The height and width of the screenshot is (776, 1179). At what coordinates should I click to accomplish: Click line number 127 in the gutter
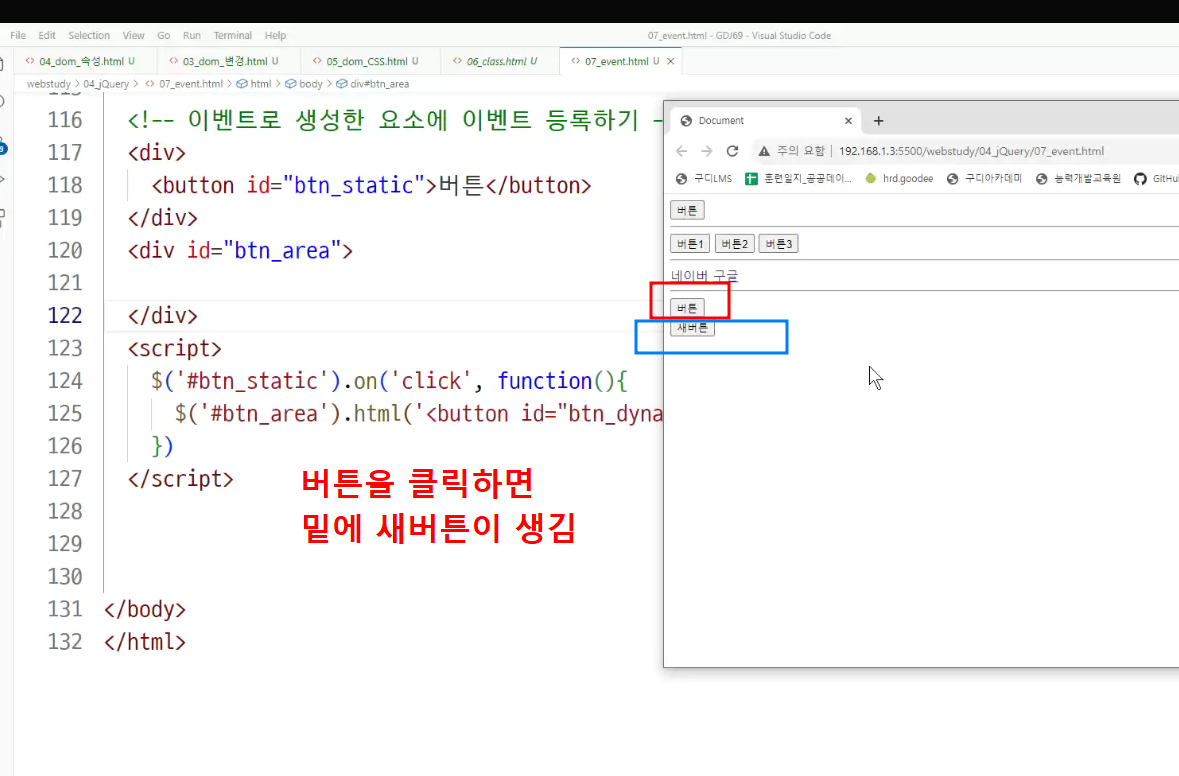point(65,478)
